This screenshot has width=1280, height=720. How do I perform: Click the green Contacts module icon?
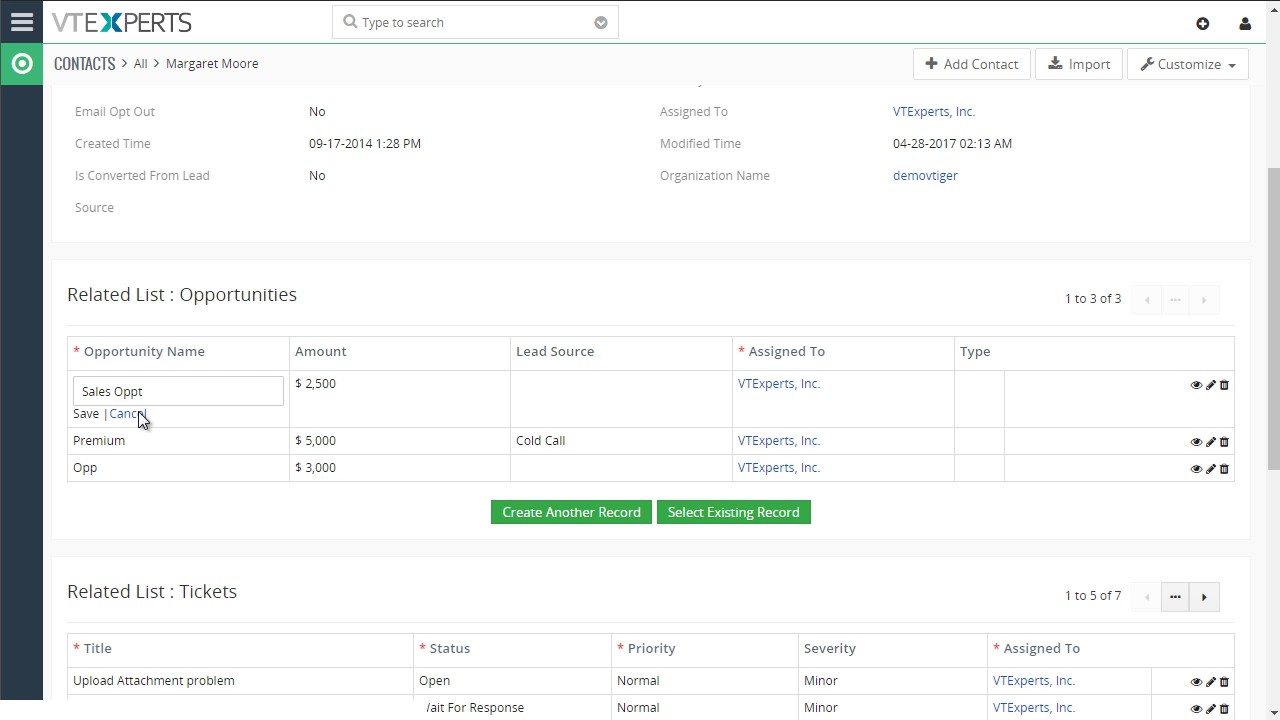pyautogui.click(x=21, y=64)
